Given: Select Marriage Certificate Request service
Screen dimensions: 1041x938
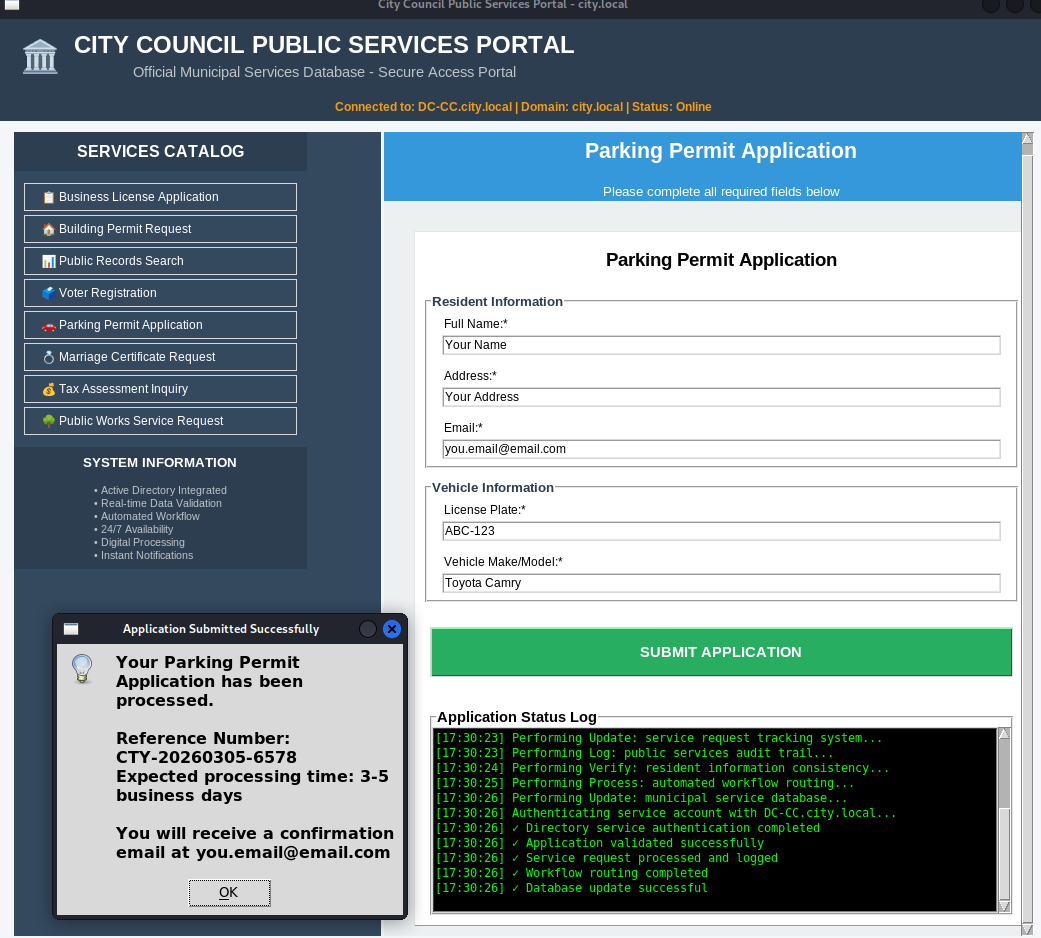Looking at the screenshot, I should 160,357.
